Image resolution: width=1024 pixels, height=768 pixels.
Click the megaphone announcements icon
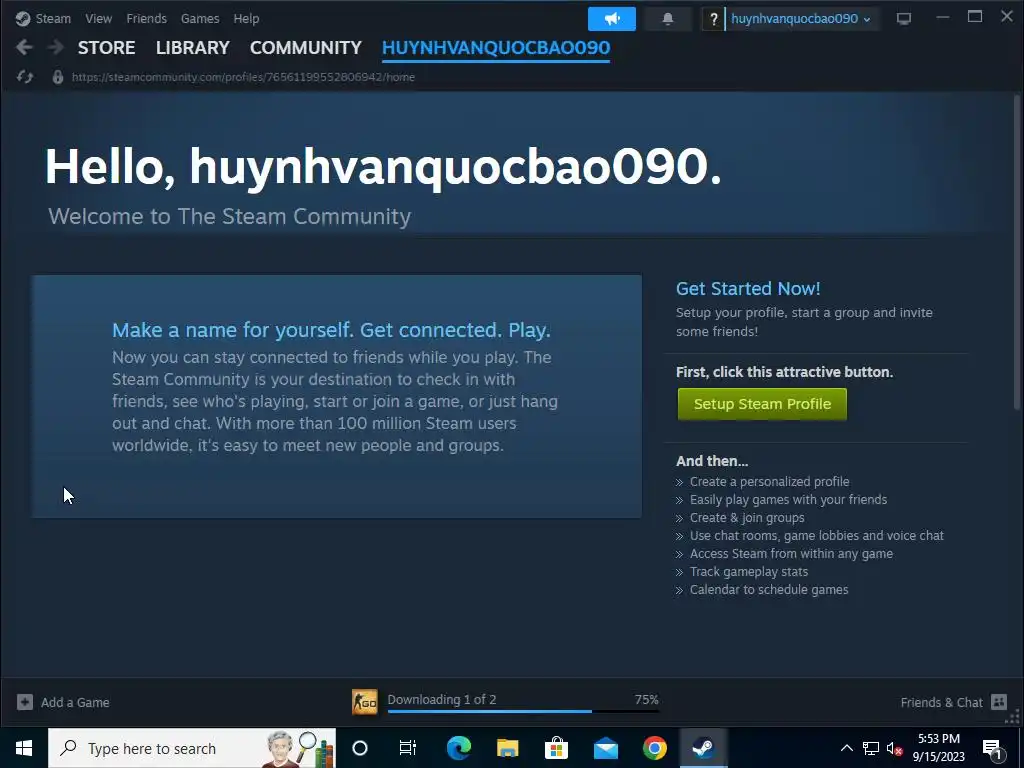(611, 19)
